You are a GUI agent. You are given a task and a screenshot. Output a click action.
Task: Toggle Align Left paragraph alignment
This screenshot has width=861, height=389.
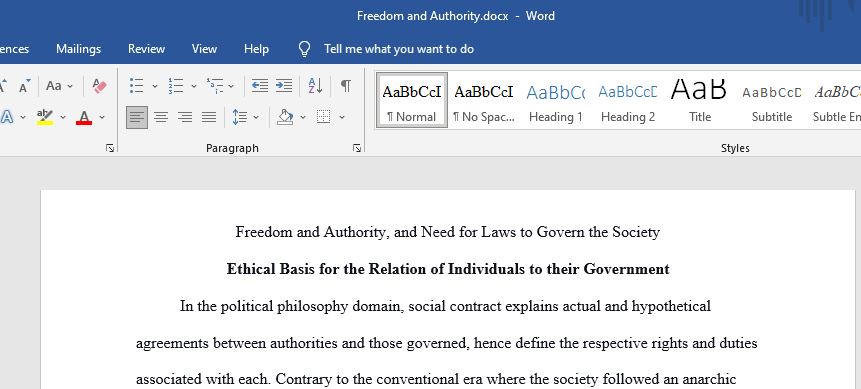[x=137, y=117]
